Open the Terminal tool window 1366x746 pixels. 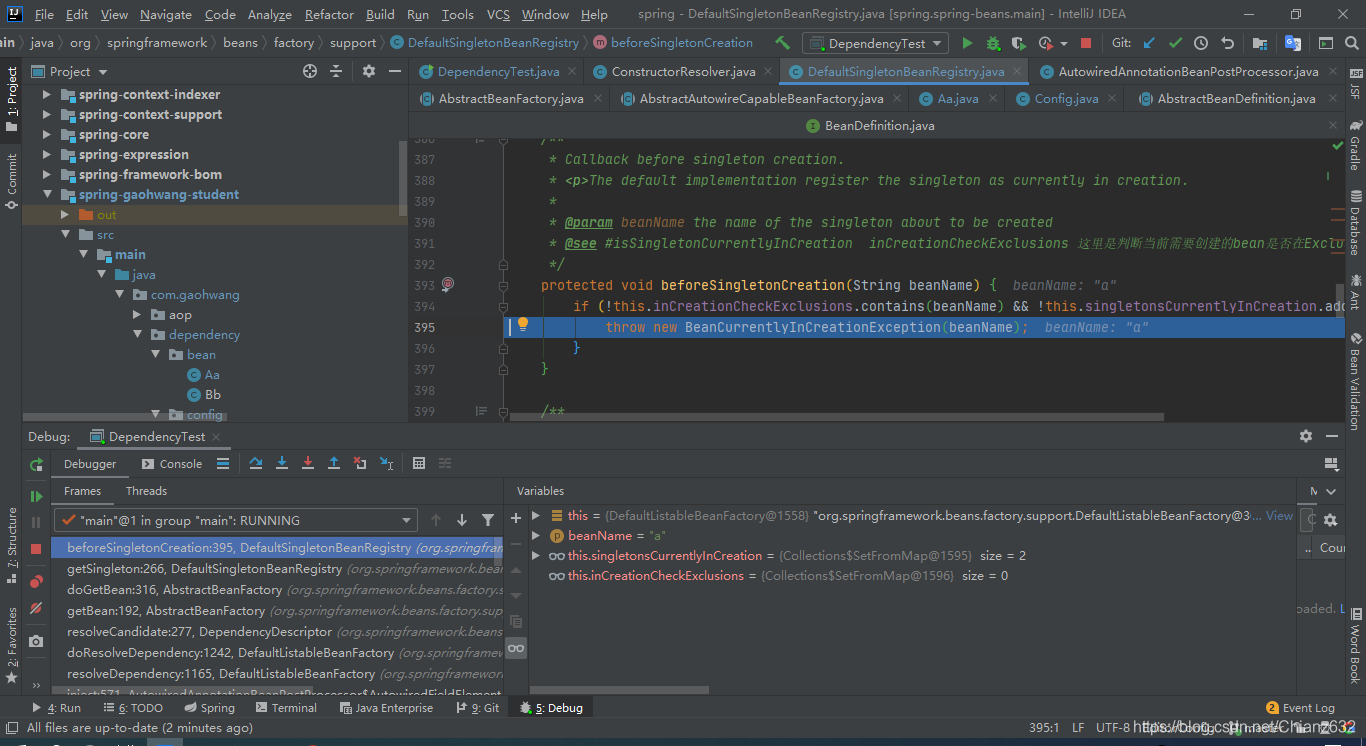click(285, 708)
